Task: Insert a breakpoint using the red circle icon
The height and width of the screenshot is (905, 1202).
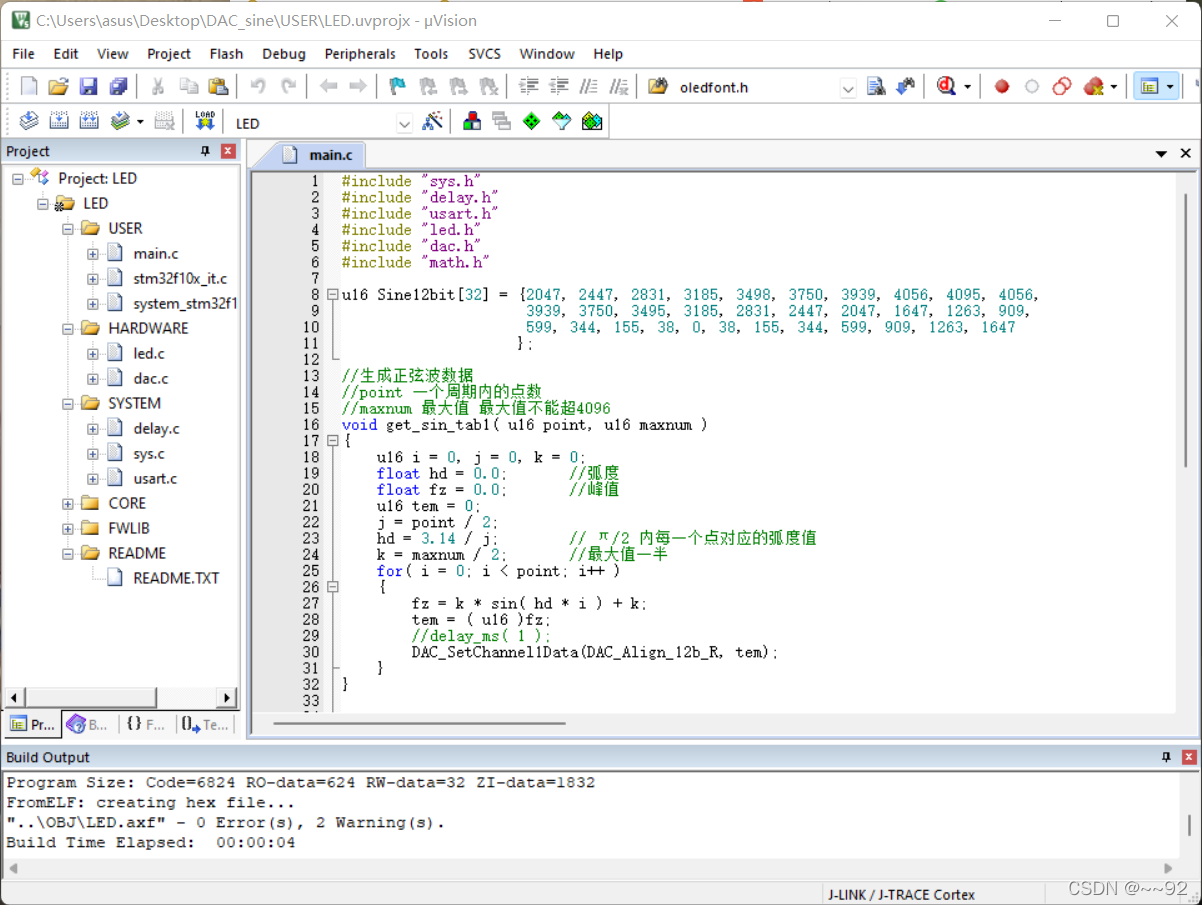Action: tap(1002, 87)
